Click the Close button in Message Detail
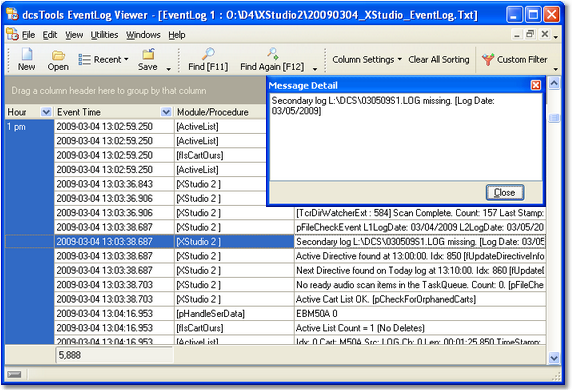The height and width of the screenshot is (392, 572). (x=505, y=193)
